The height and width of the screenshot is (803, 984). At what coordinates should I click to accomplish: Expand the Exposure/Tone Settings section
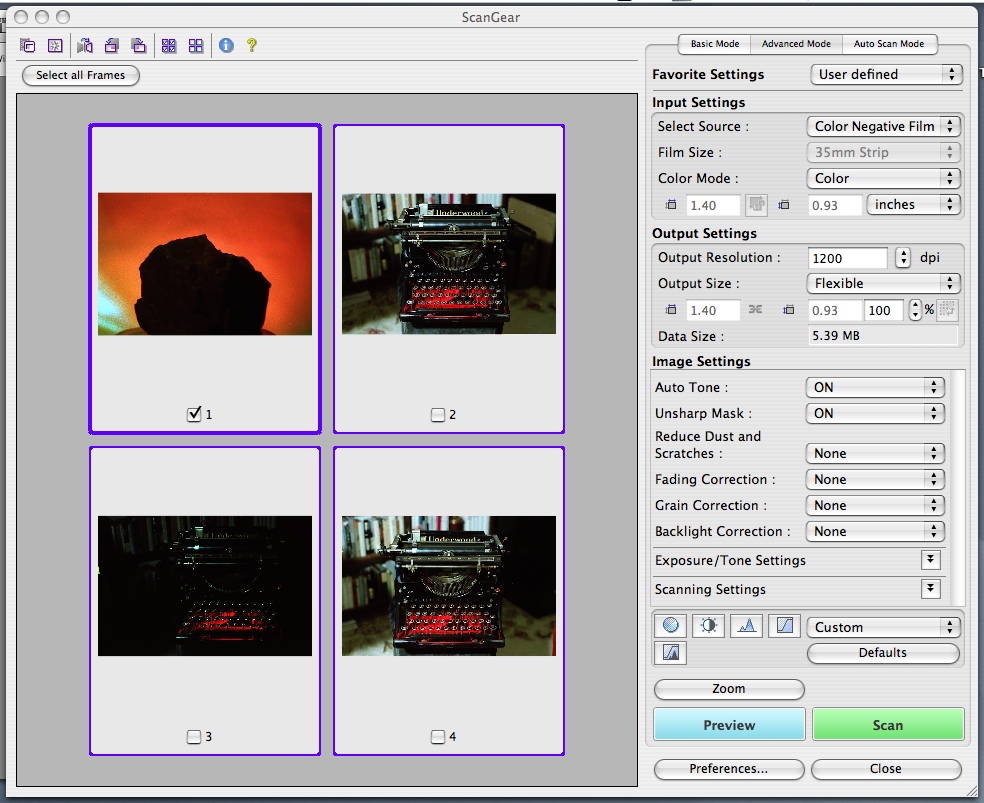(931, 560)
